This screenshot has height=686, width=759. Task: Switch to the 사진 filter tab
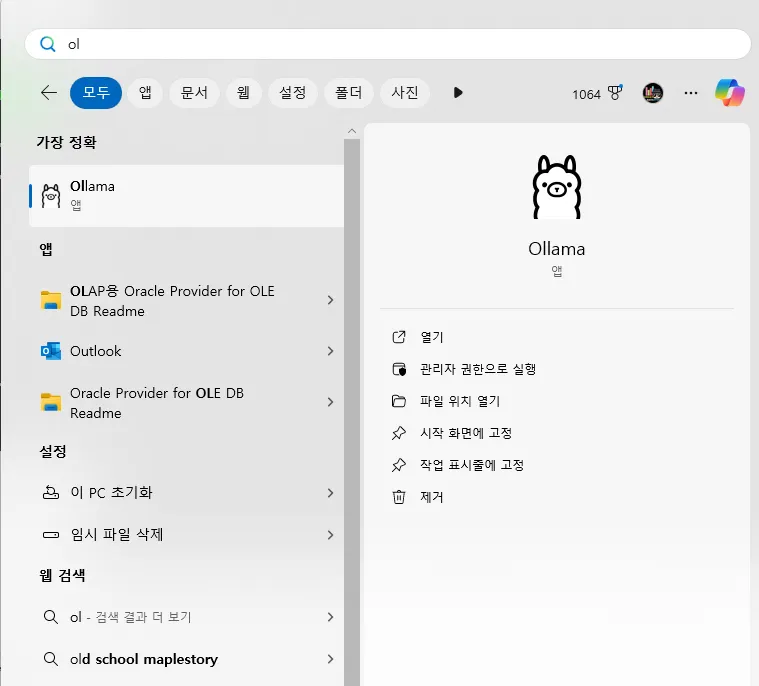[x=405, y=92]
